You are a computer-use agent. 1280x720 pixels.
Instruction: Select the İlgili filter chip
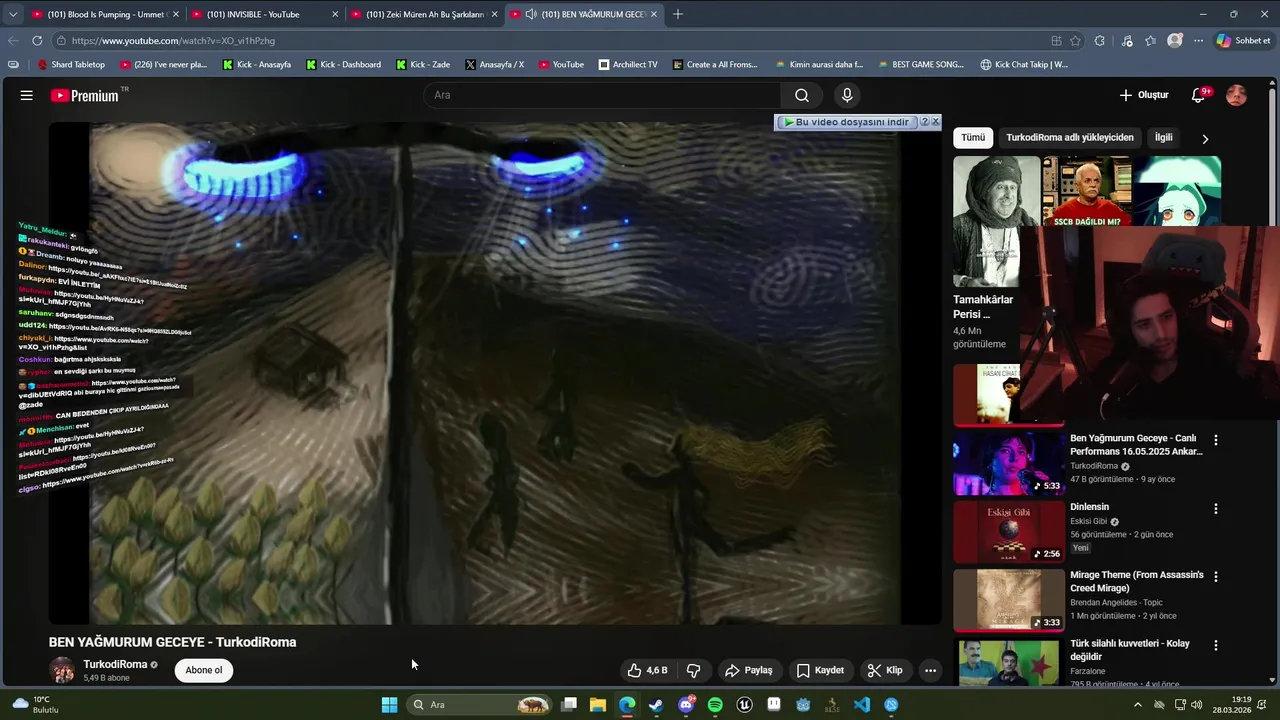point(1164,138)
